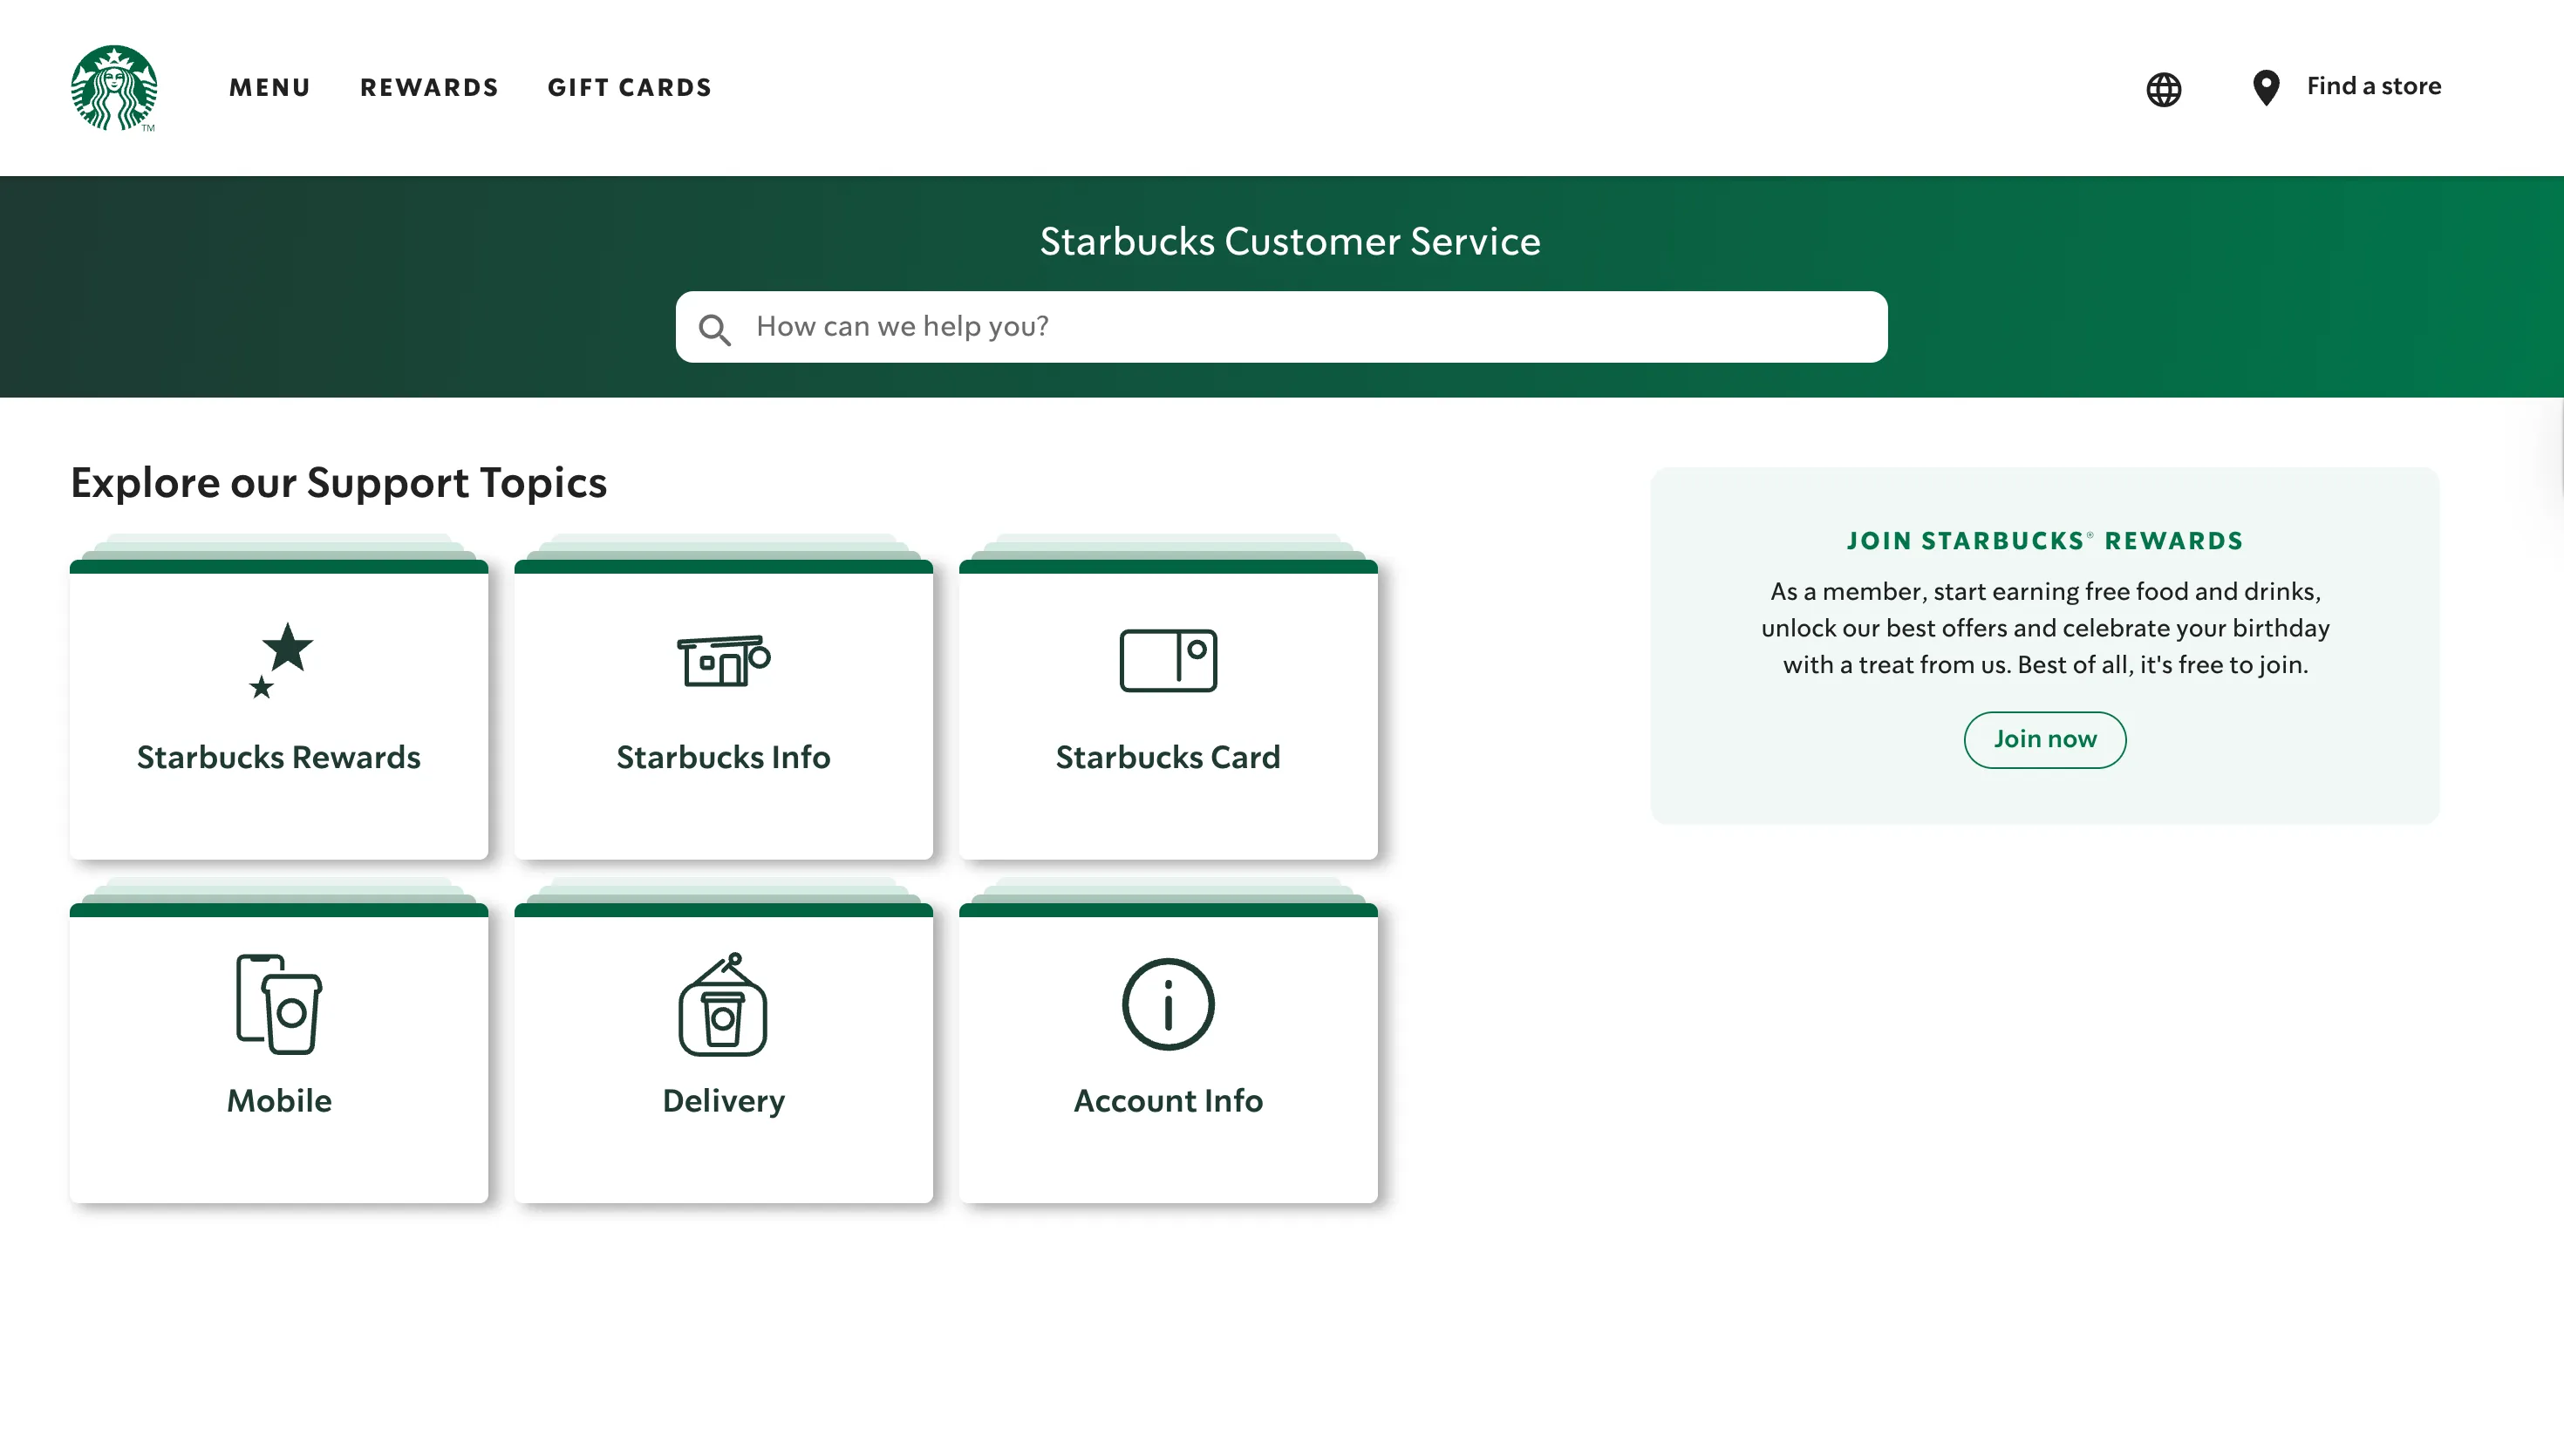
Task: Select the phone and cup Mobile icon
Action: click(x=279, y=1005)
